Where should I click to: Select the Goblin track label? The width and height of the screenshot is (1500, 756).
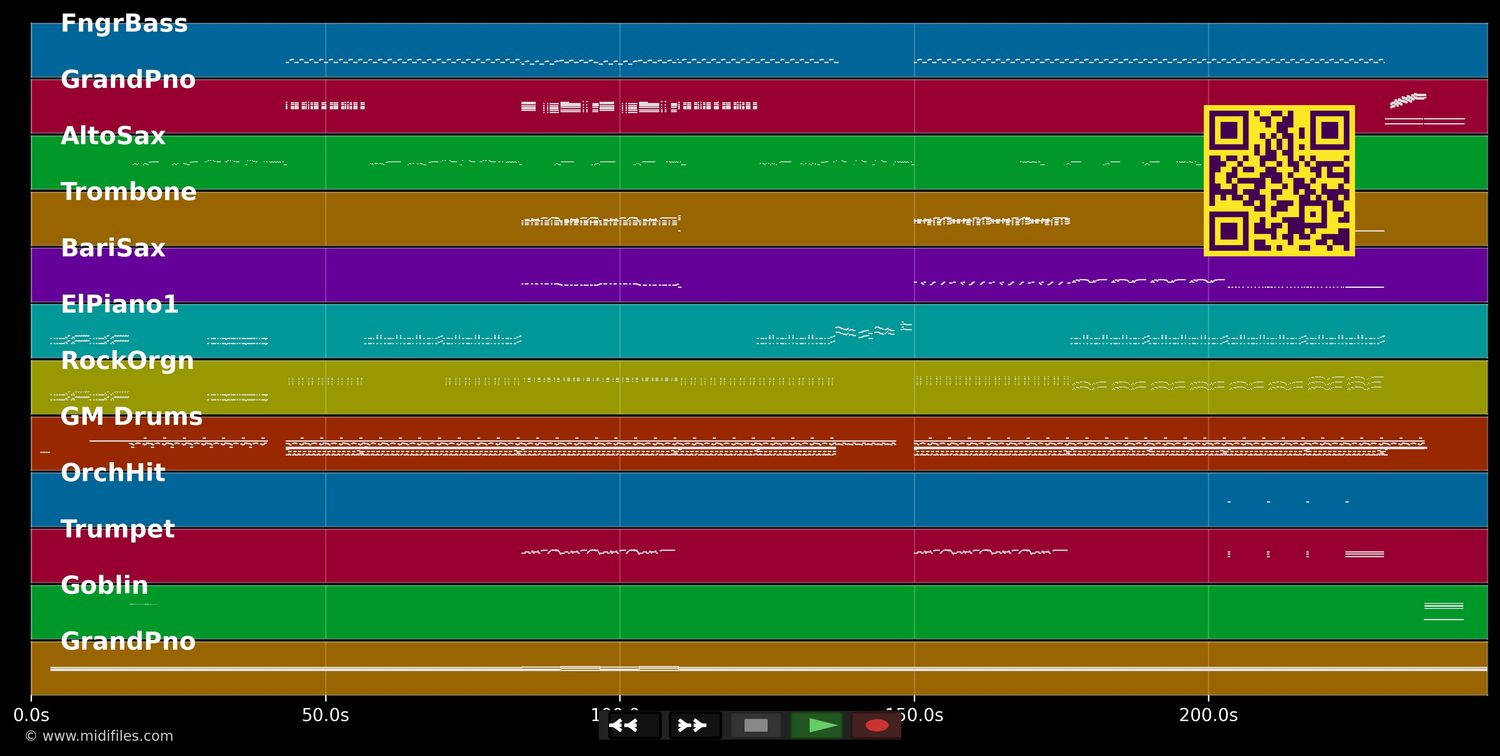[104, 586]
